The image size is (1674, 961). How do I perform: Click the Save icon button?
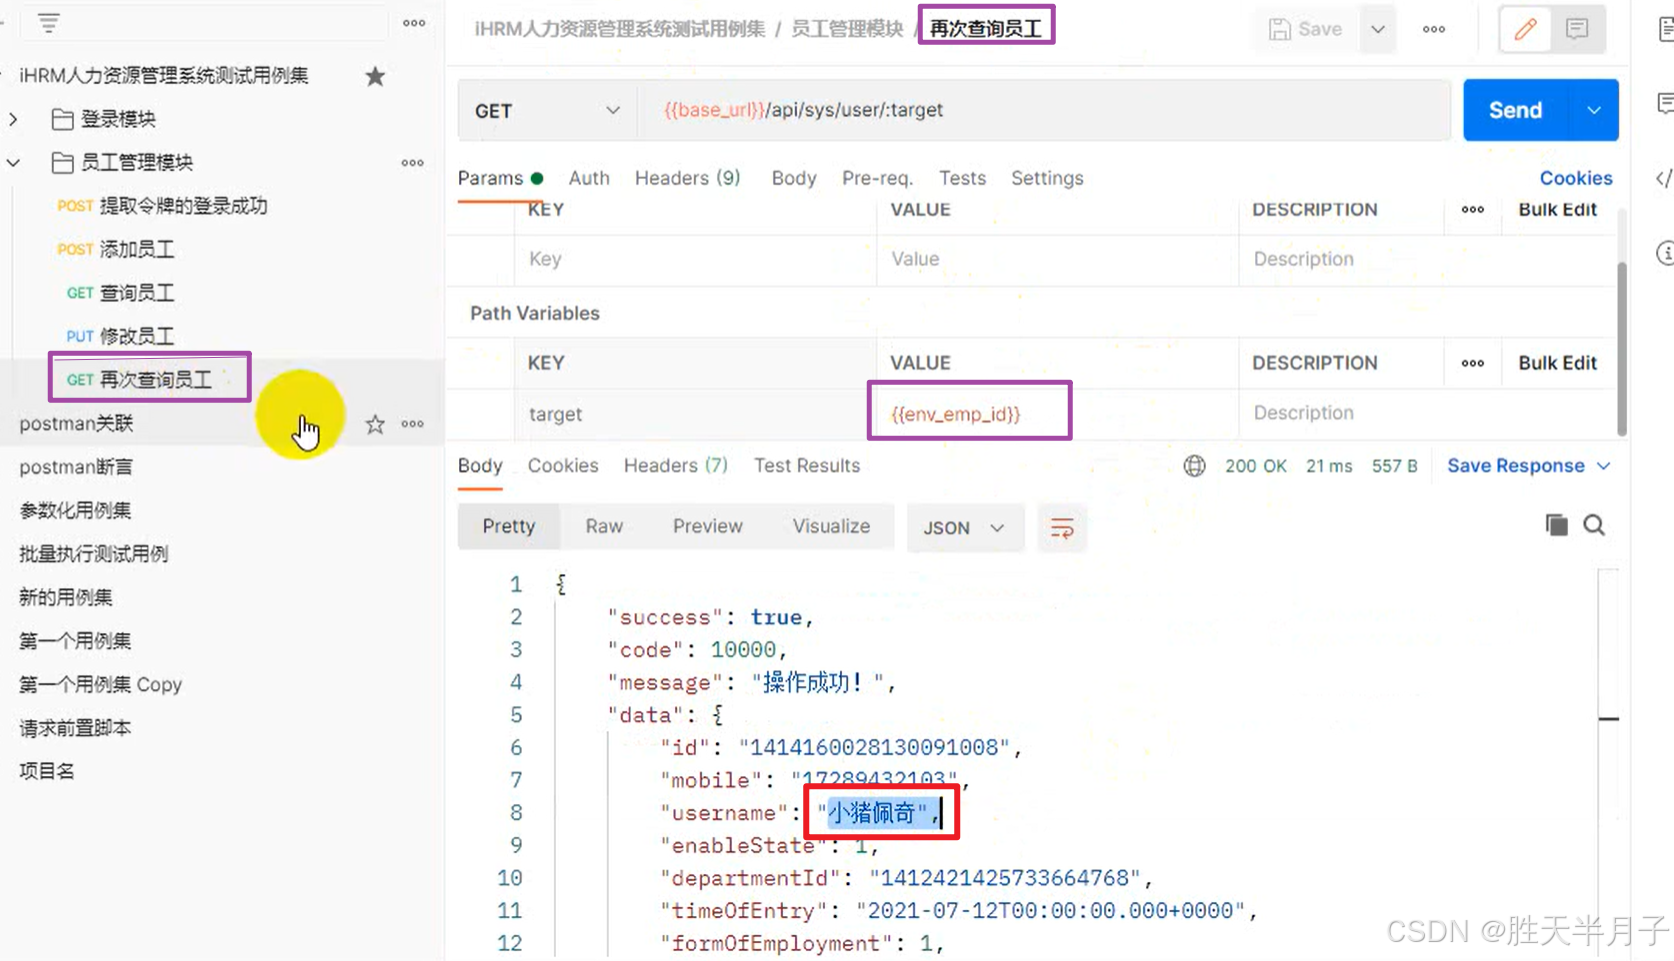1305,29
